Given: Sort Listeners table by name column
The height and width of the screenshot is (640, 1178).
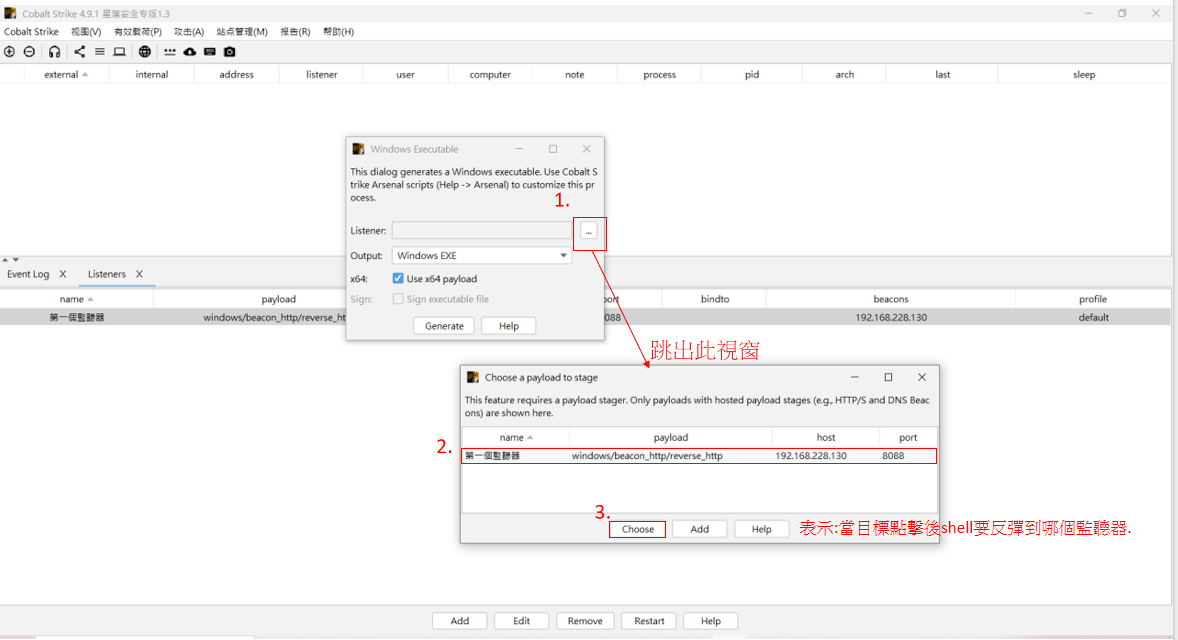Looking at the screenshot, I should [76, 299].
